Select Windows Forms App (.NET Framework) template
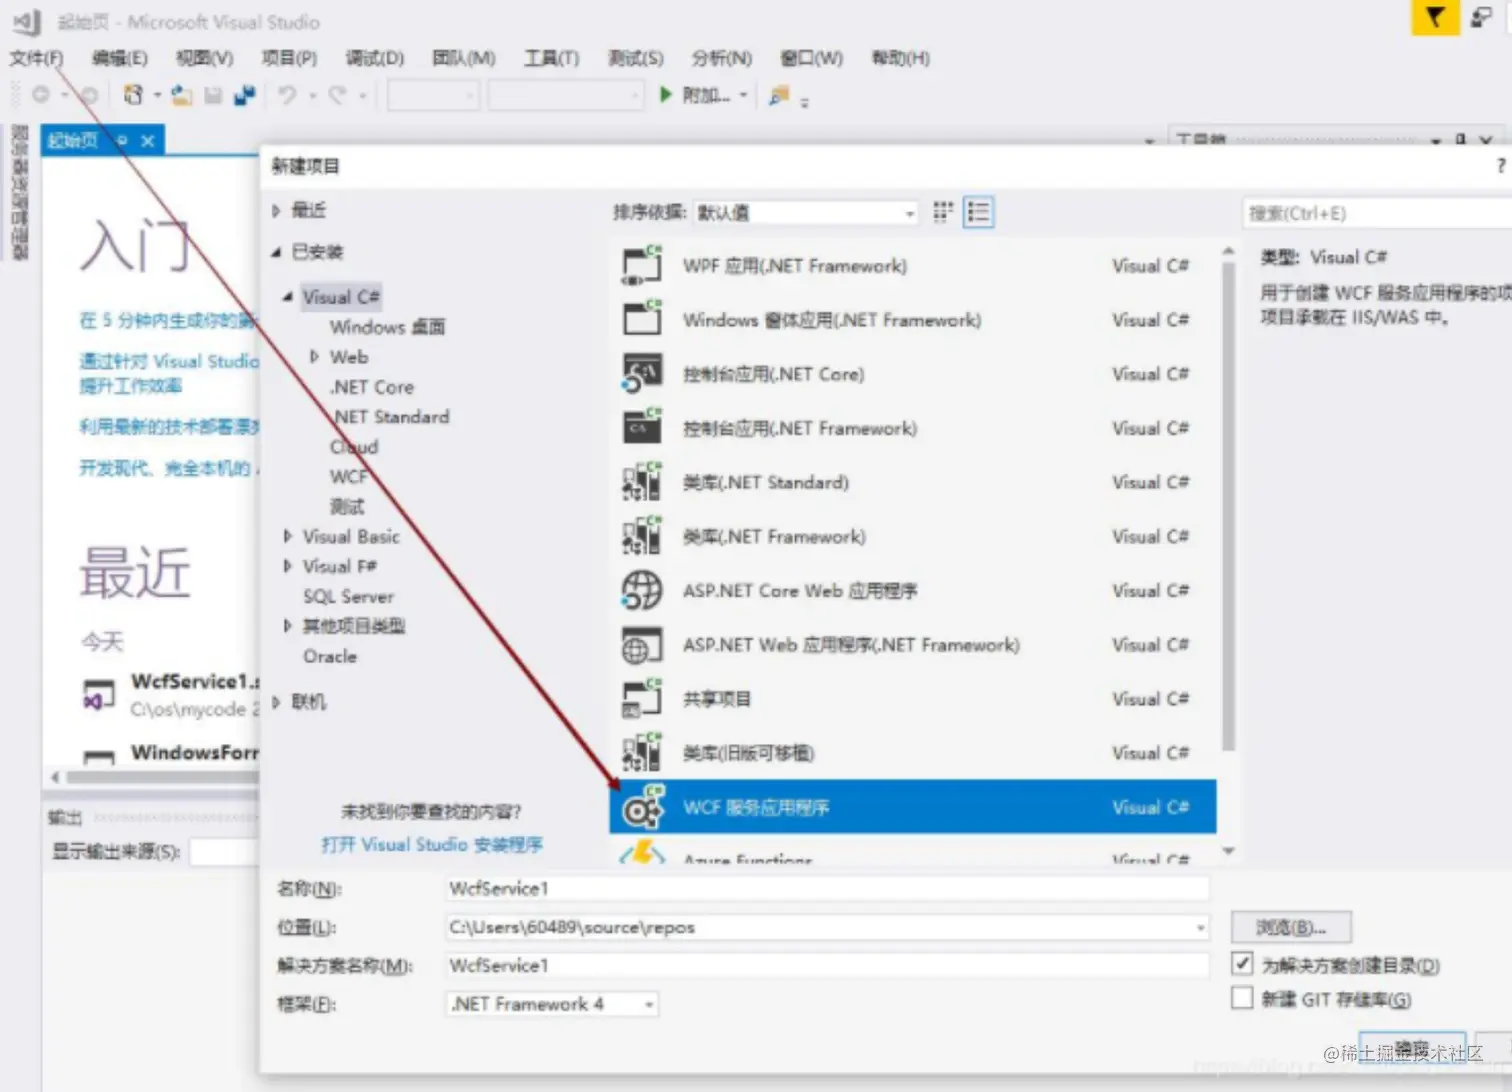 tap(912, 320)
